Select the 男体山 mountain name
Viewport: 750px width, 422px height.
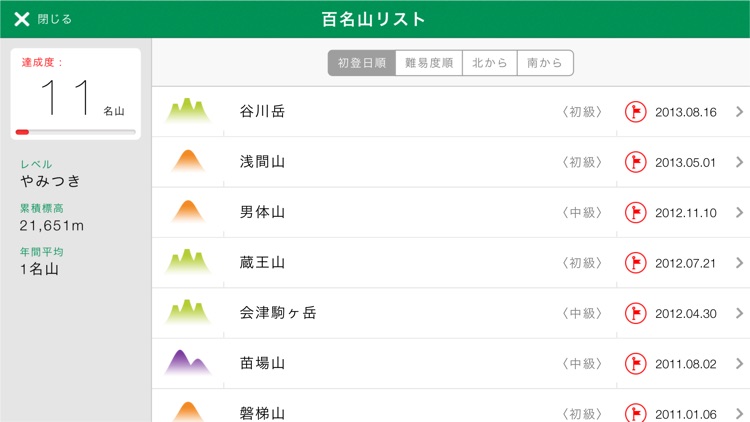(262, 212)
